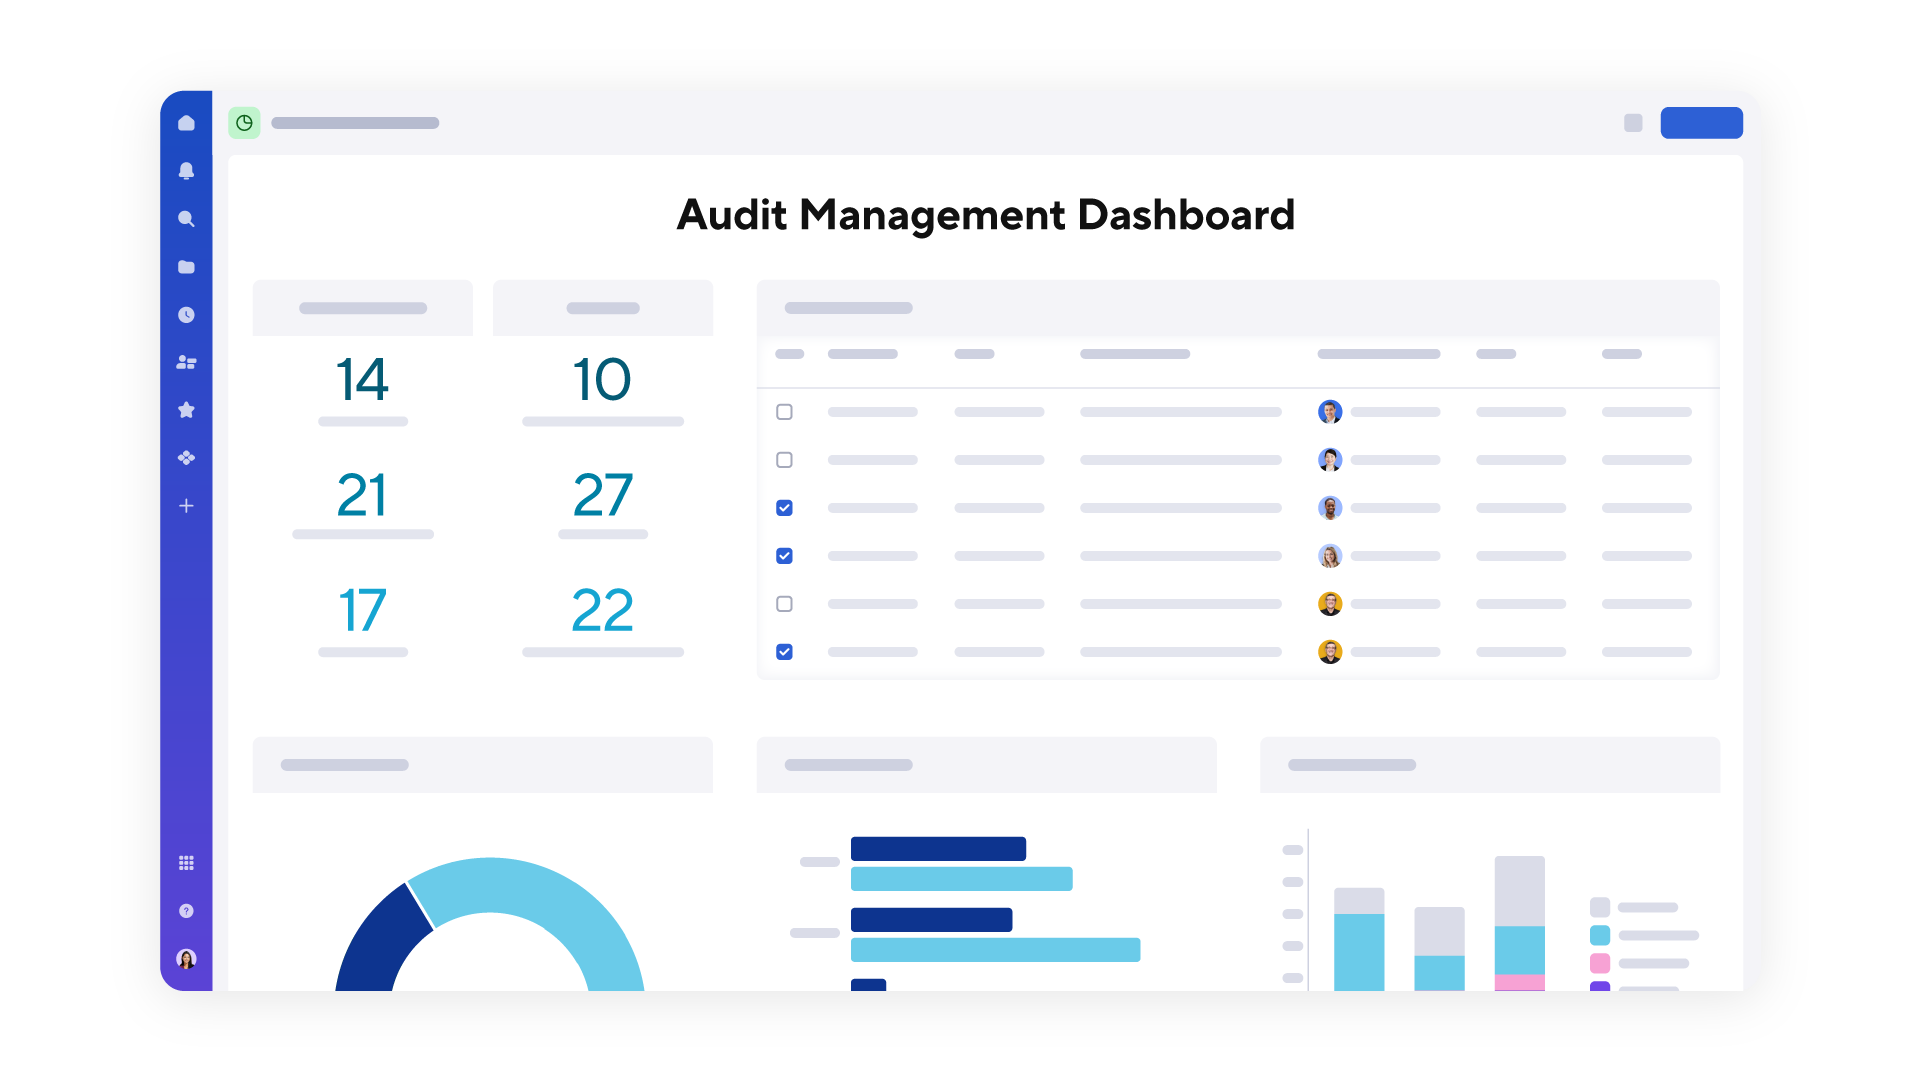
Task: Uncheck the third row's selected checkbox
Action: pyautogui.click(x=784, y=507)
